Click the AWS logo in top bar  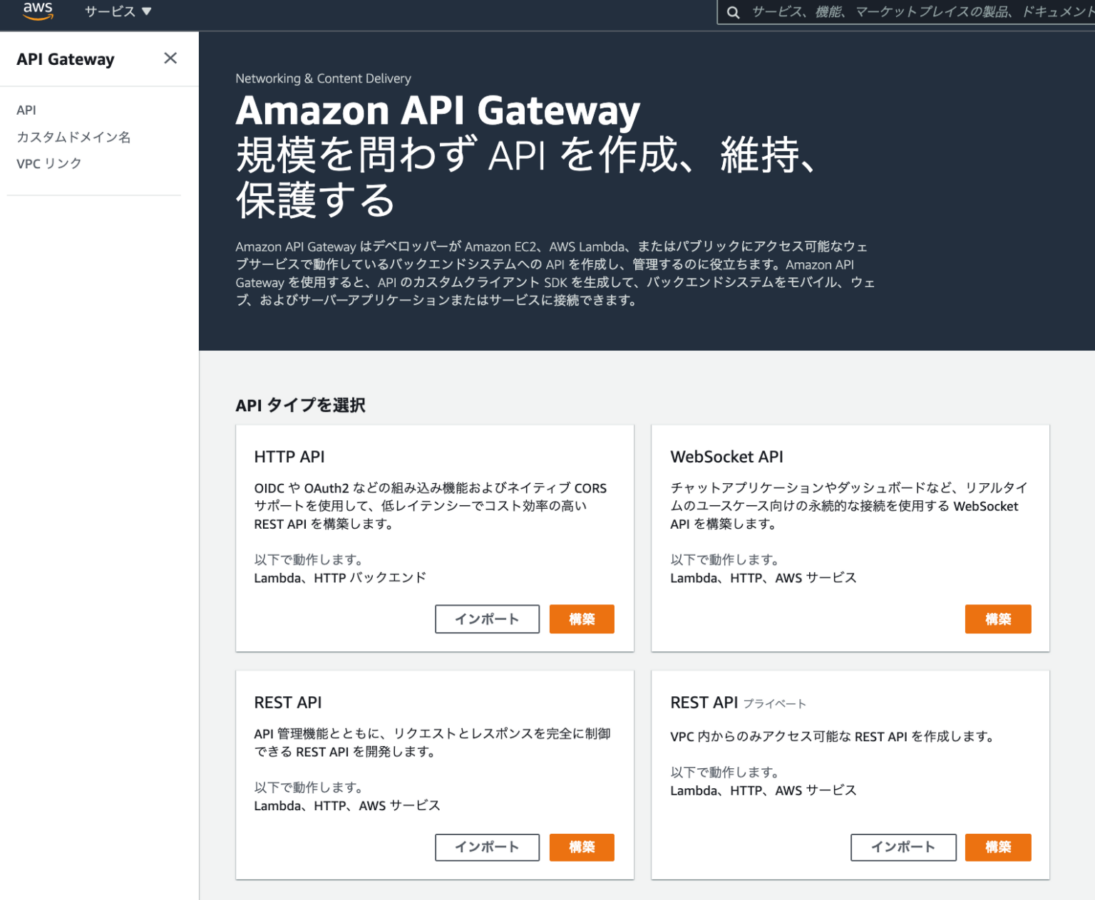[38, 12]
